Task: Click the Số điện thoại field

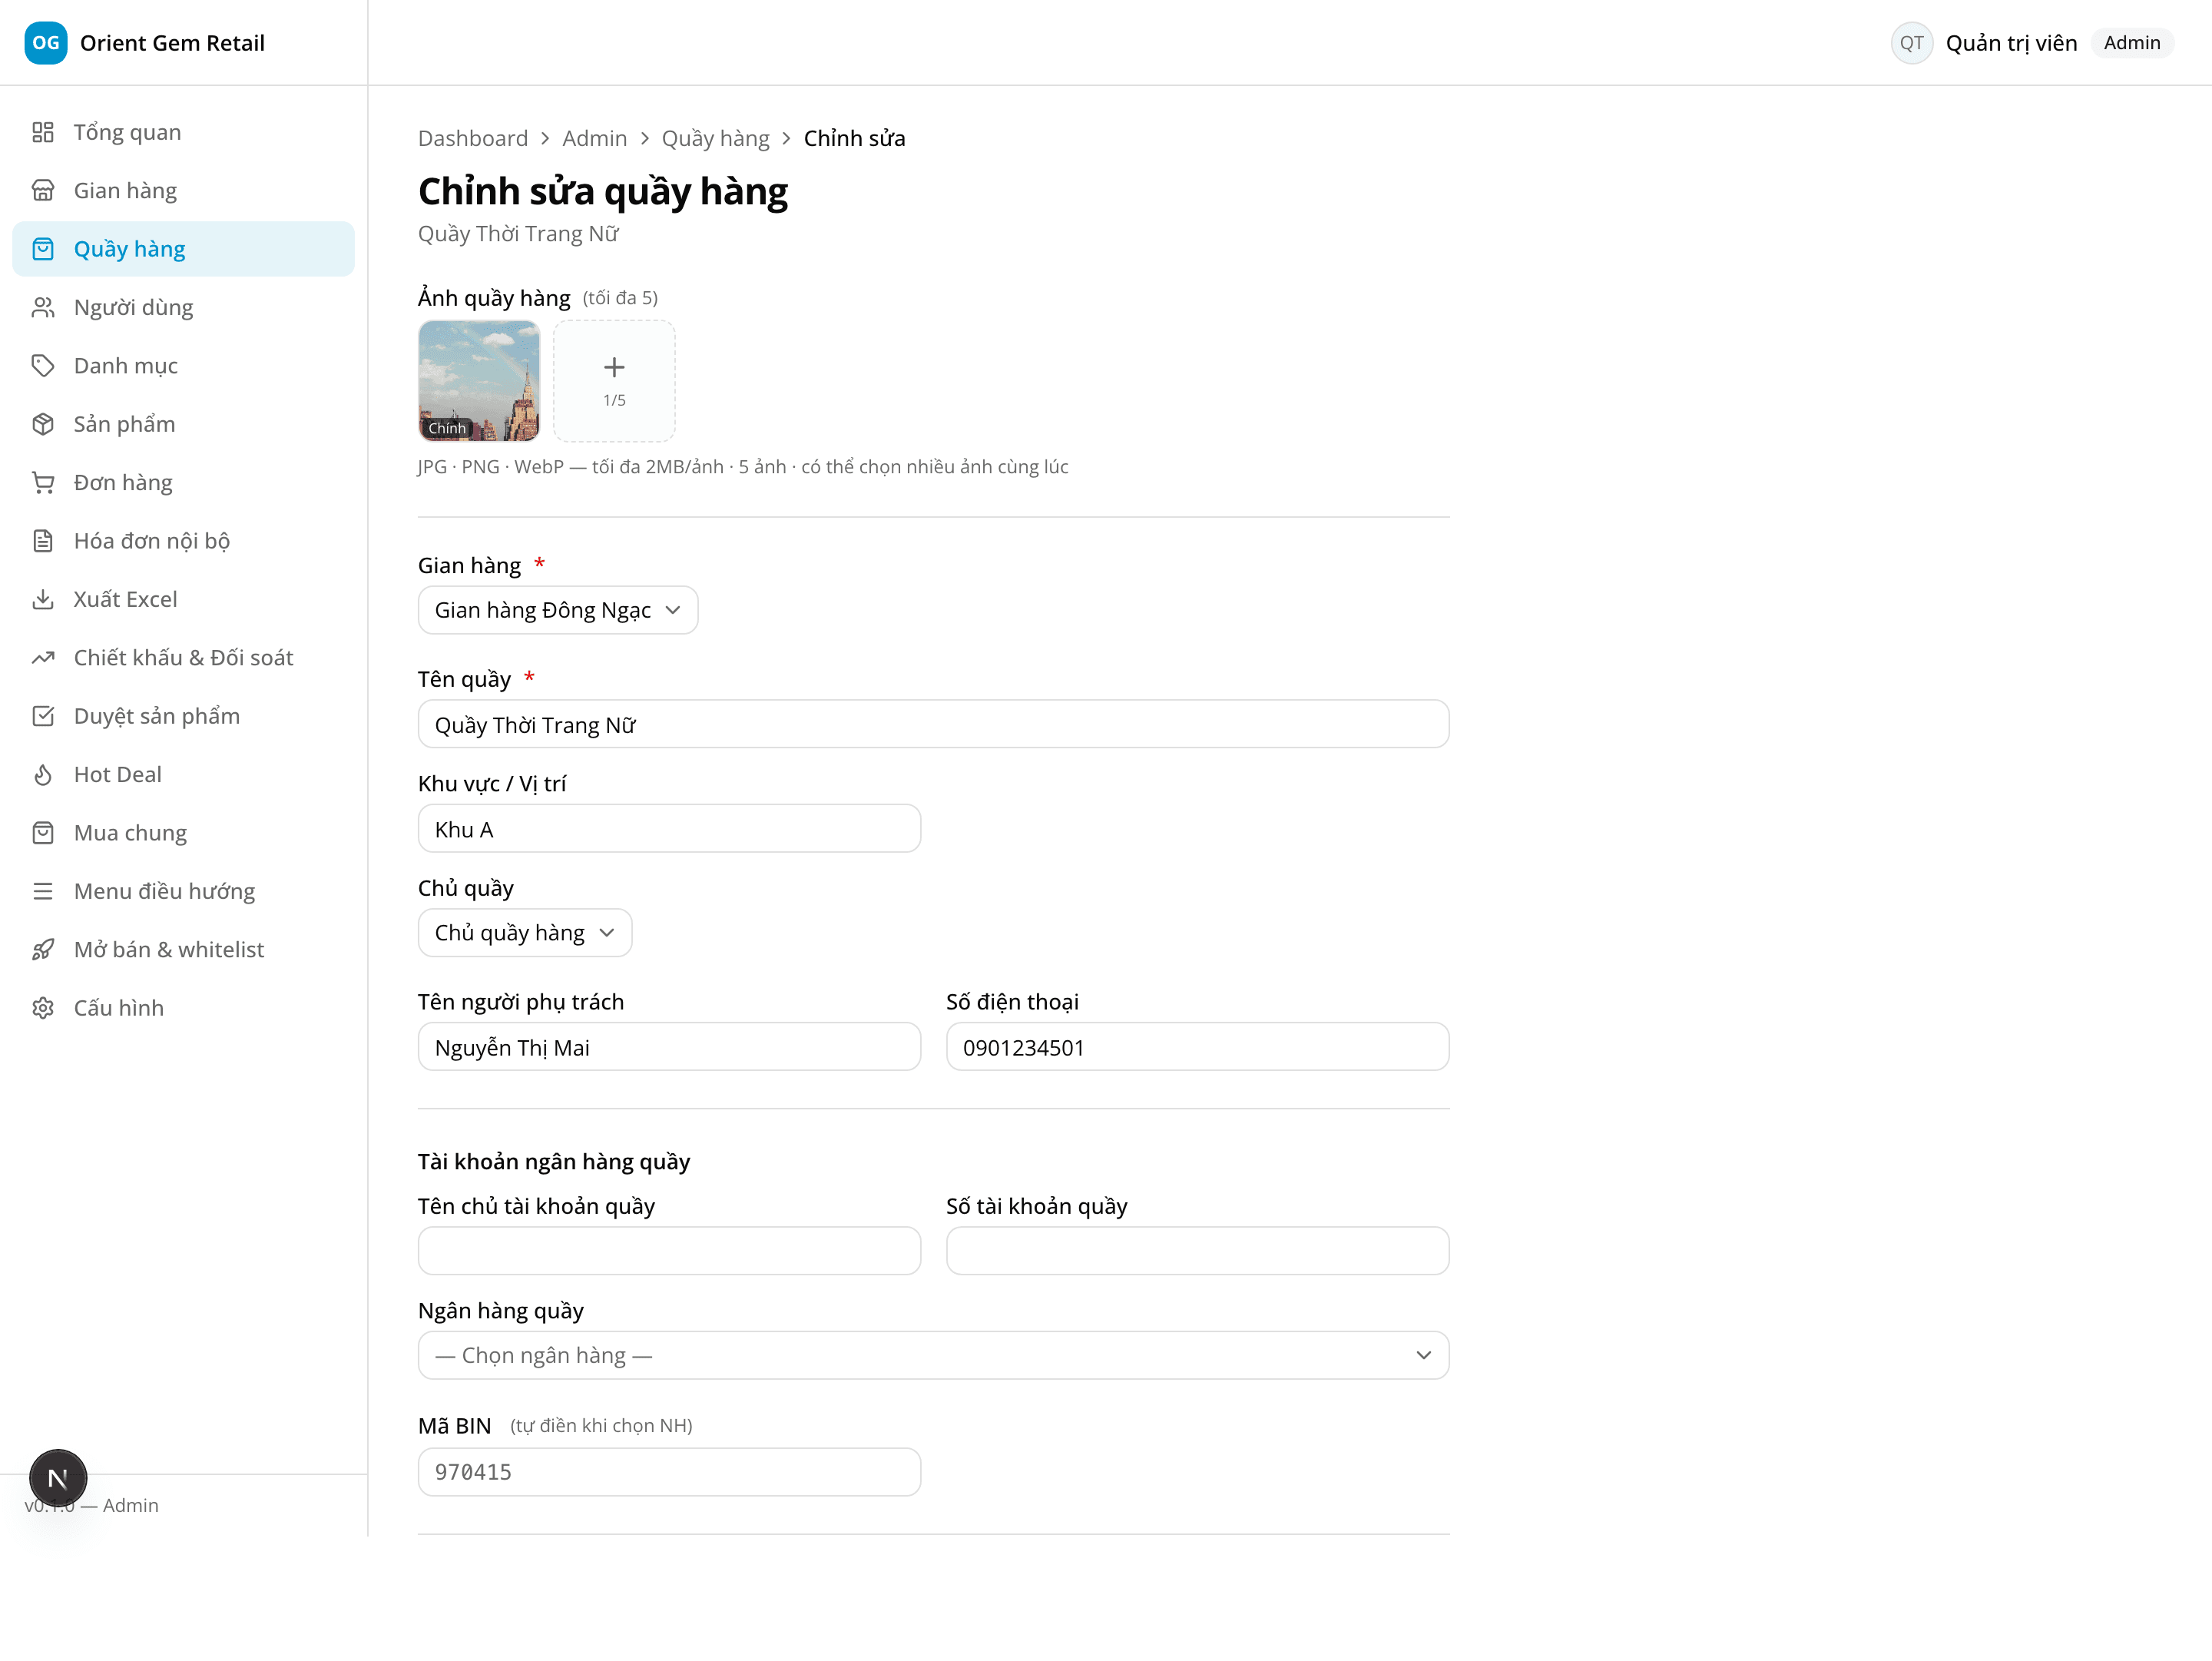Action: [x=1197, y=1047]
